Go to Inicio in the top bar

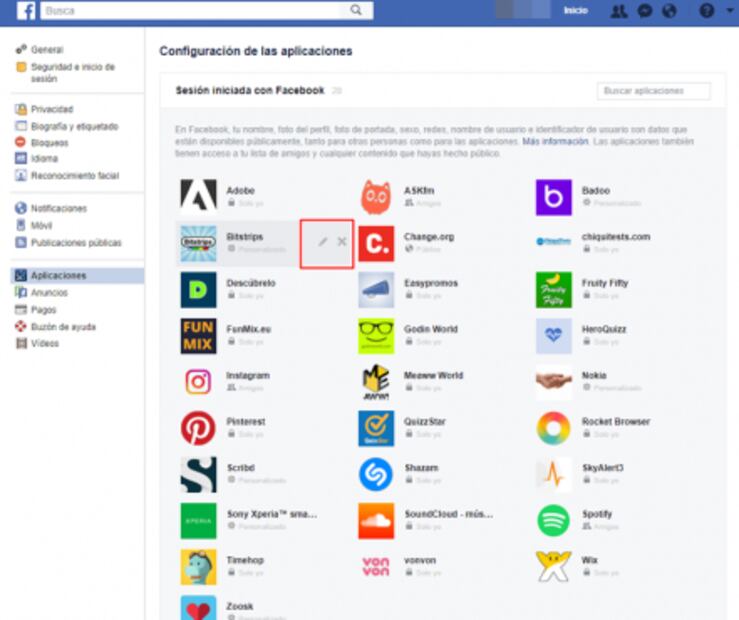click(x=575, y=11)
